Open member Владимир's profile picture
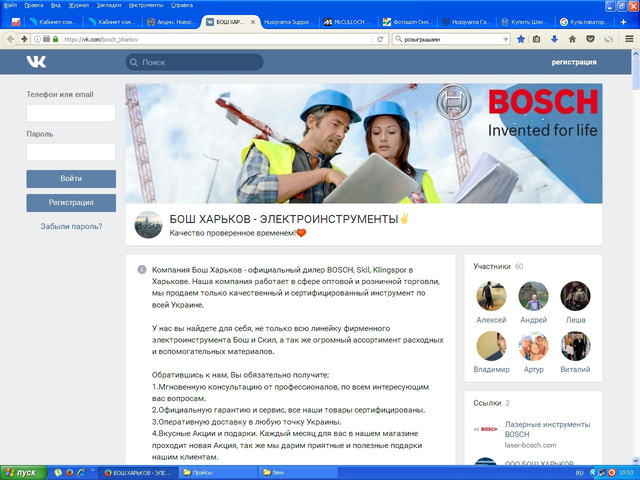This screenshot has width=640, height=480. 491,346
